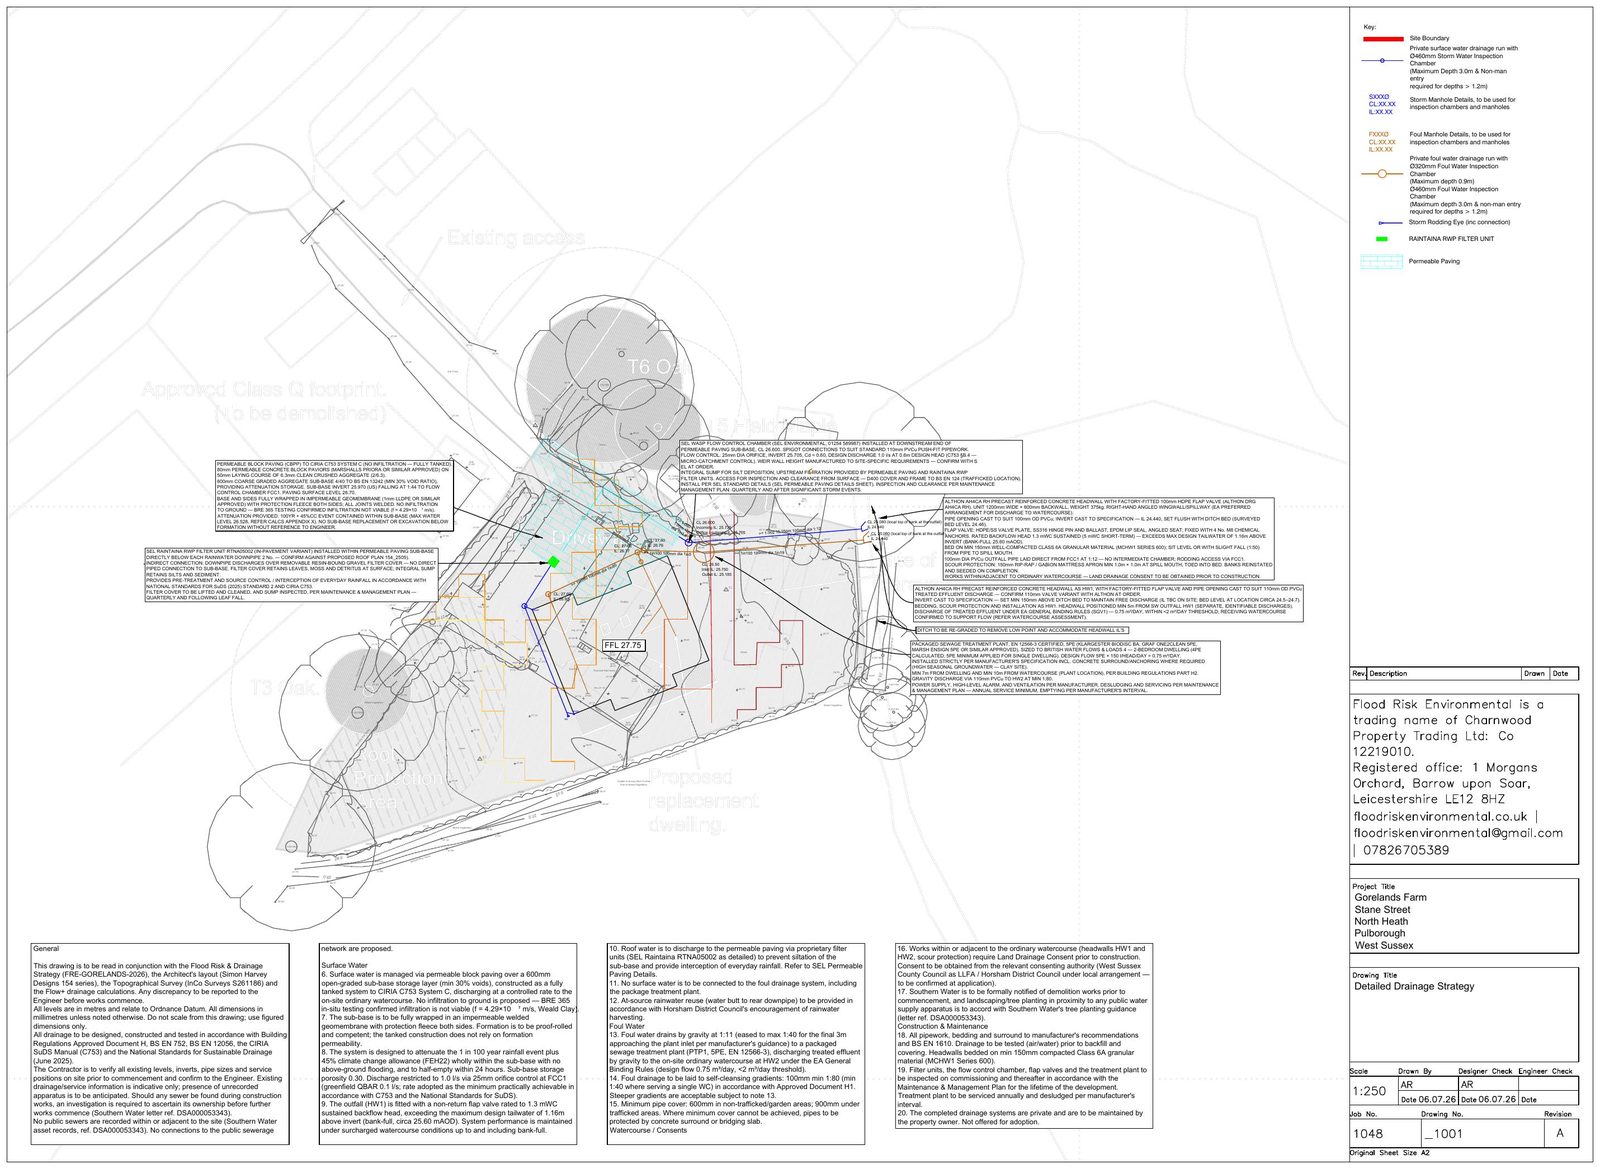
Task: Click the 'FFL 27.75' label on the plan
Action: pyautogui.click(x=624, y=646)
